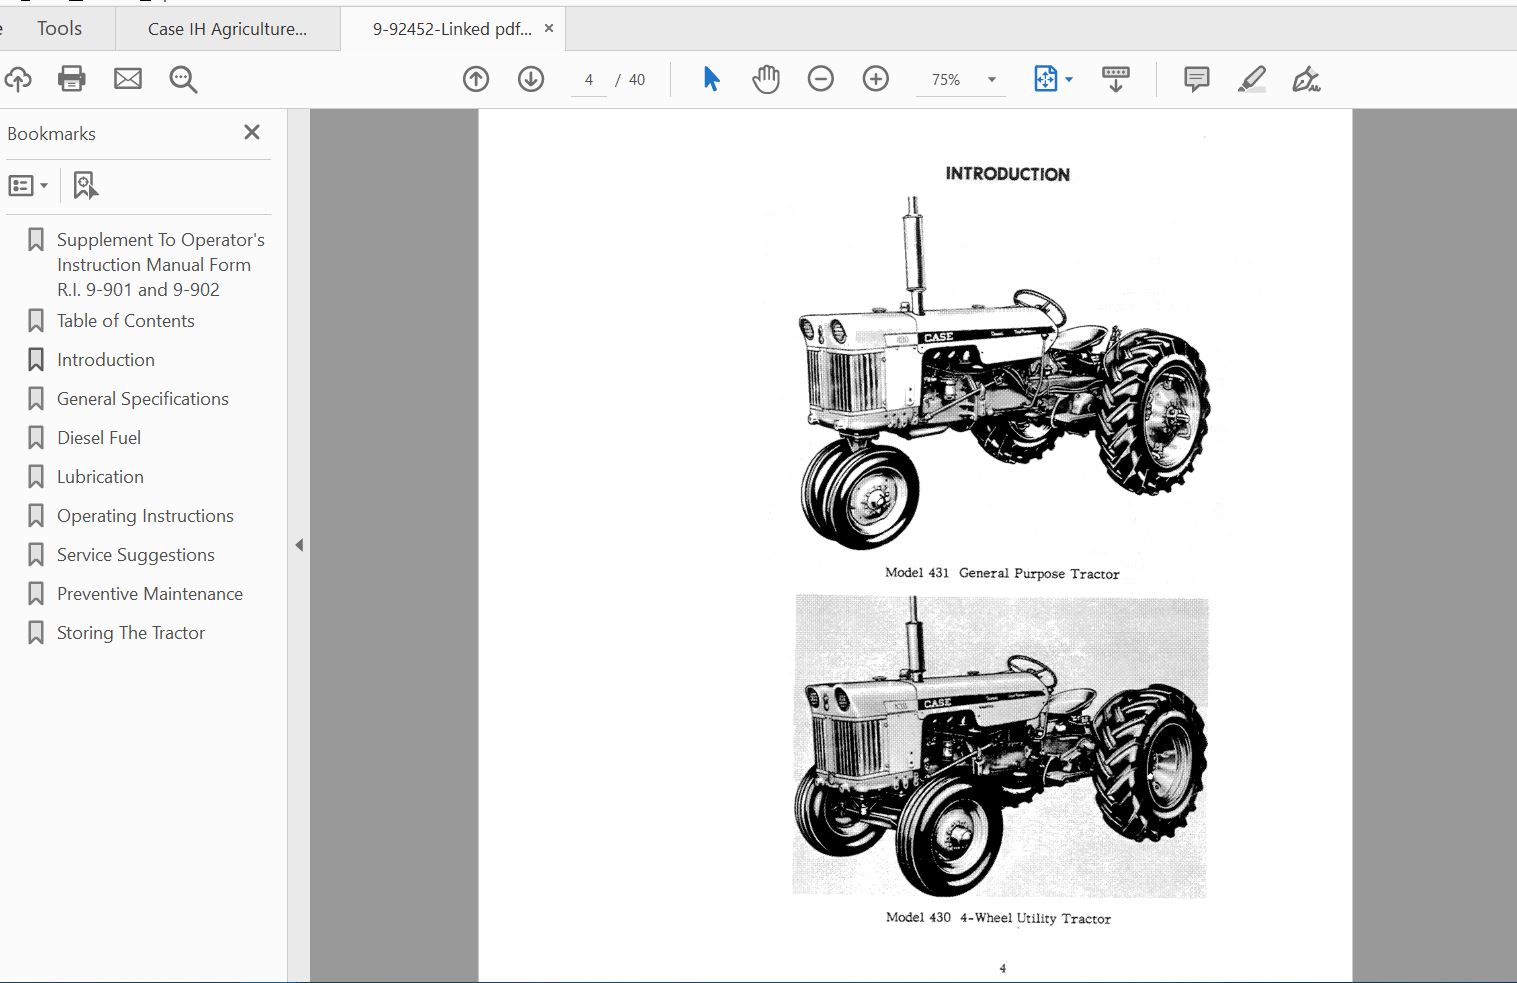Click the send by email envelope icon
Viewport: 1517px width, 983px height.
(x=128, y=79)
